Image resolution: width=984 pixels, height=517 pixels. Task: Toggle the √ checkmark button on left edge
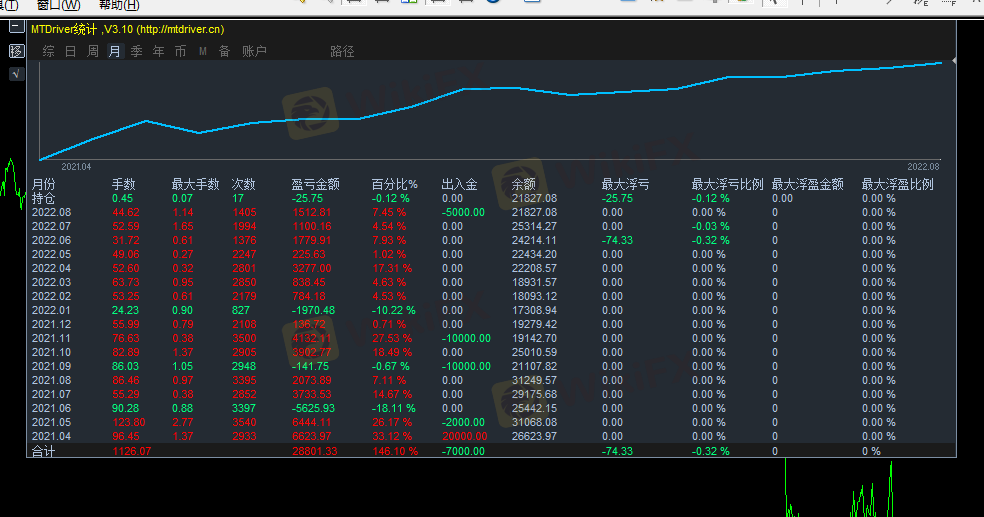click(x=16, y=74)
